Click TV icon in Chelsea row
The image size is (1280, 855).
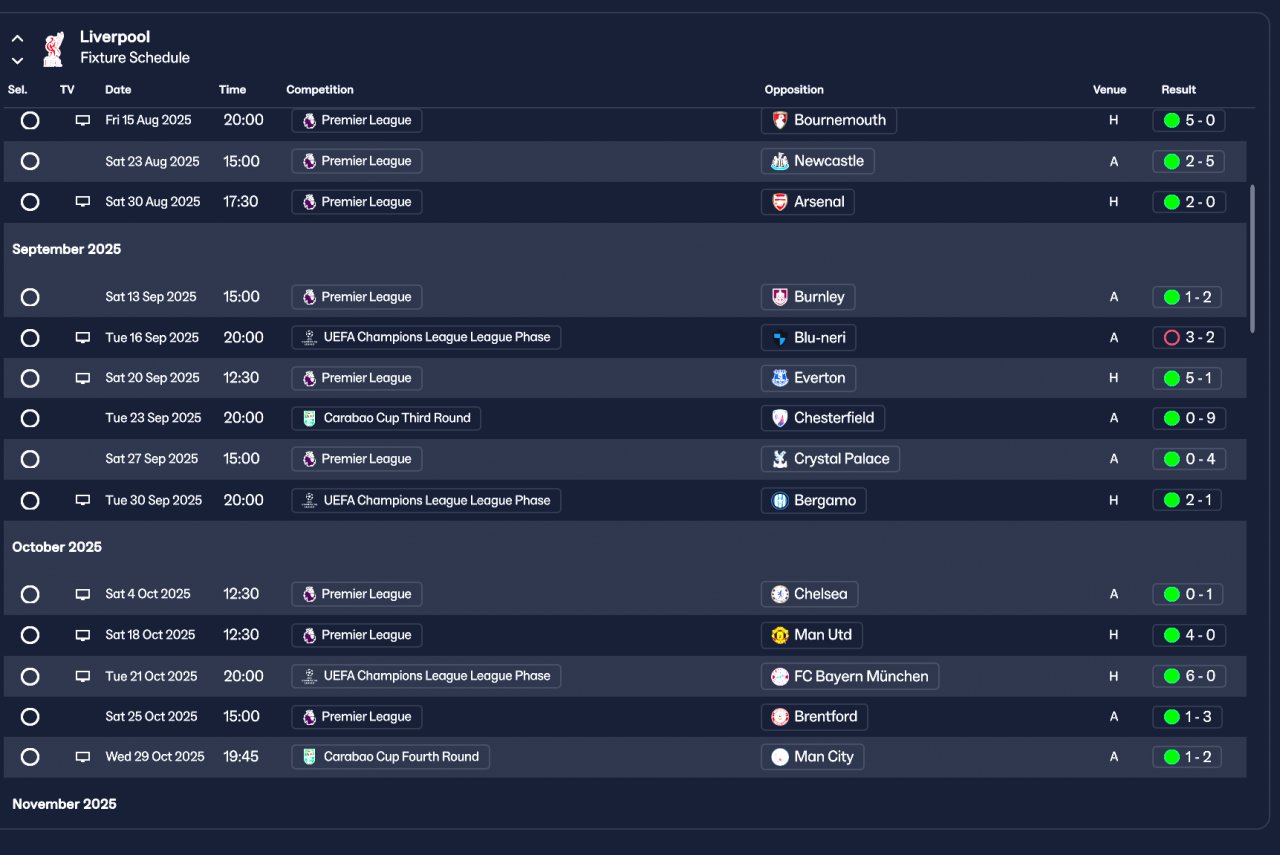pos(83,594)
